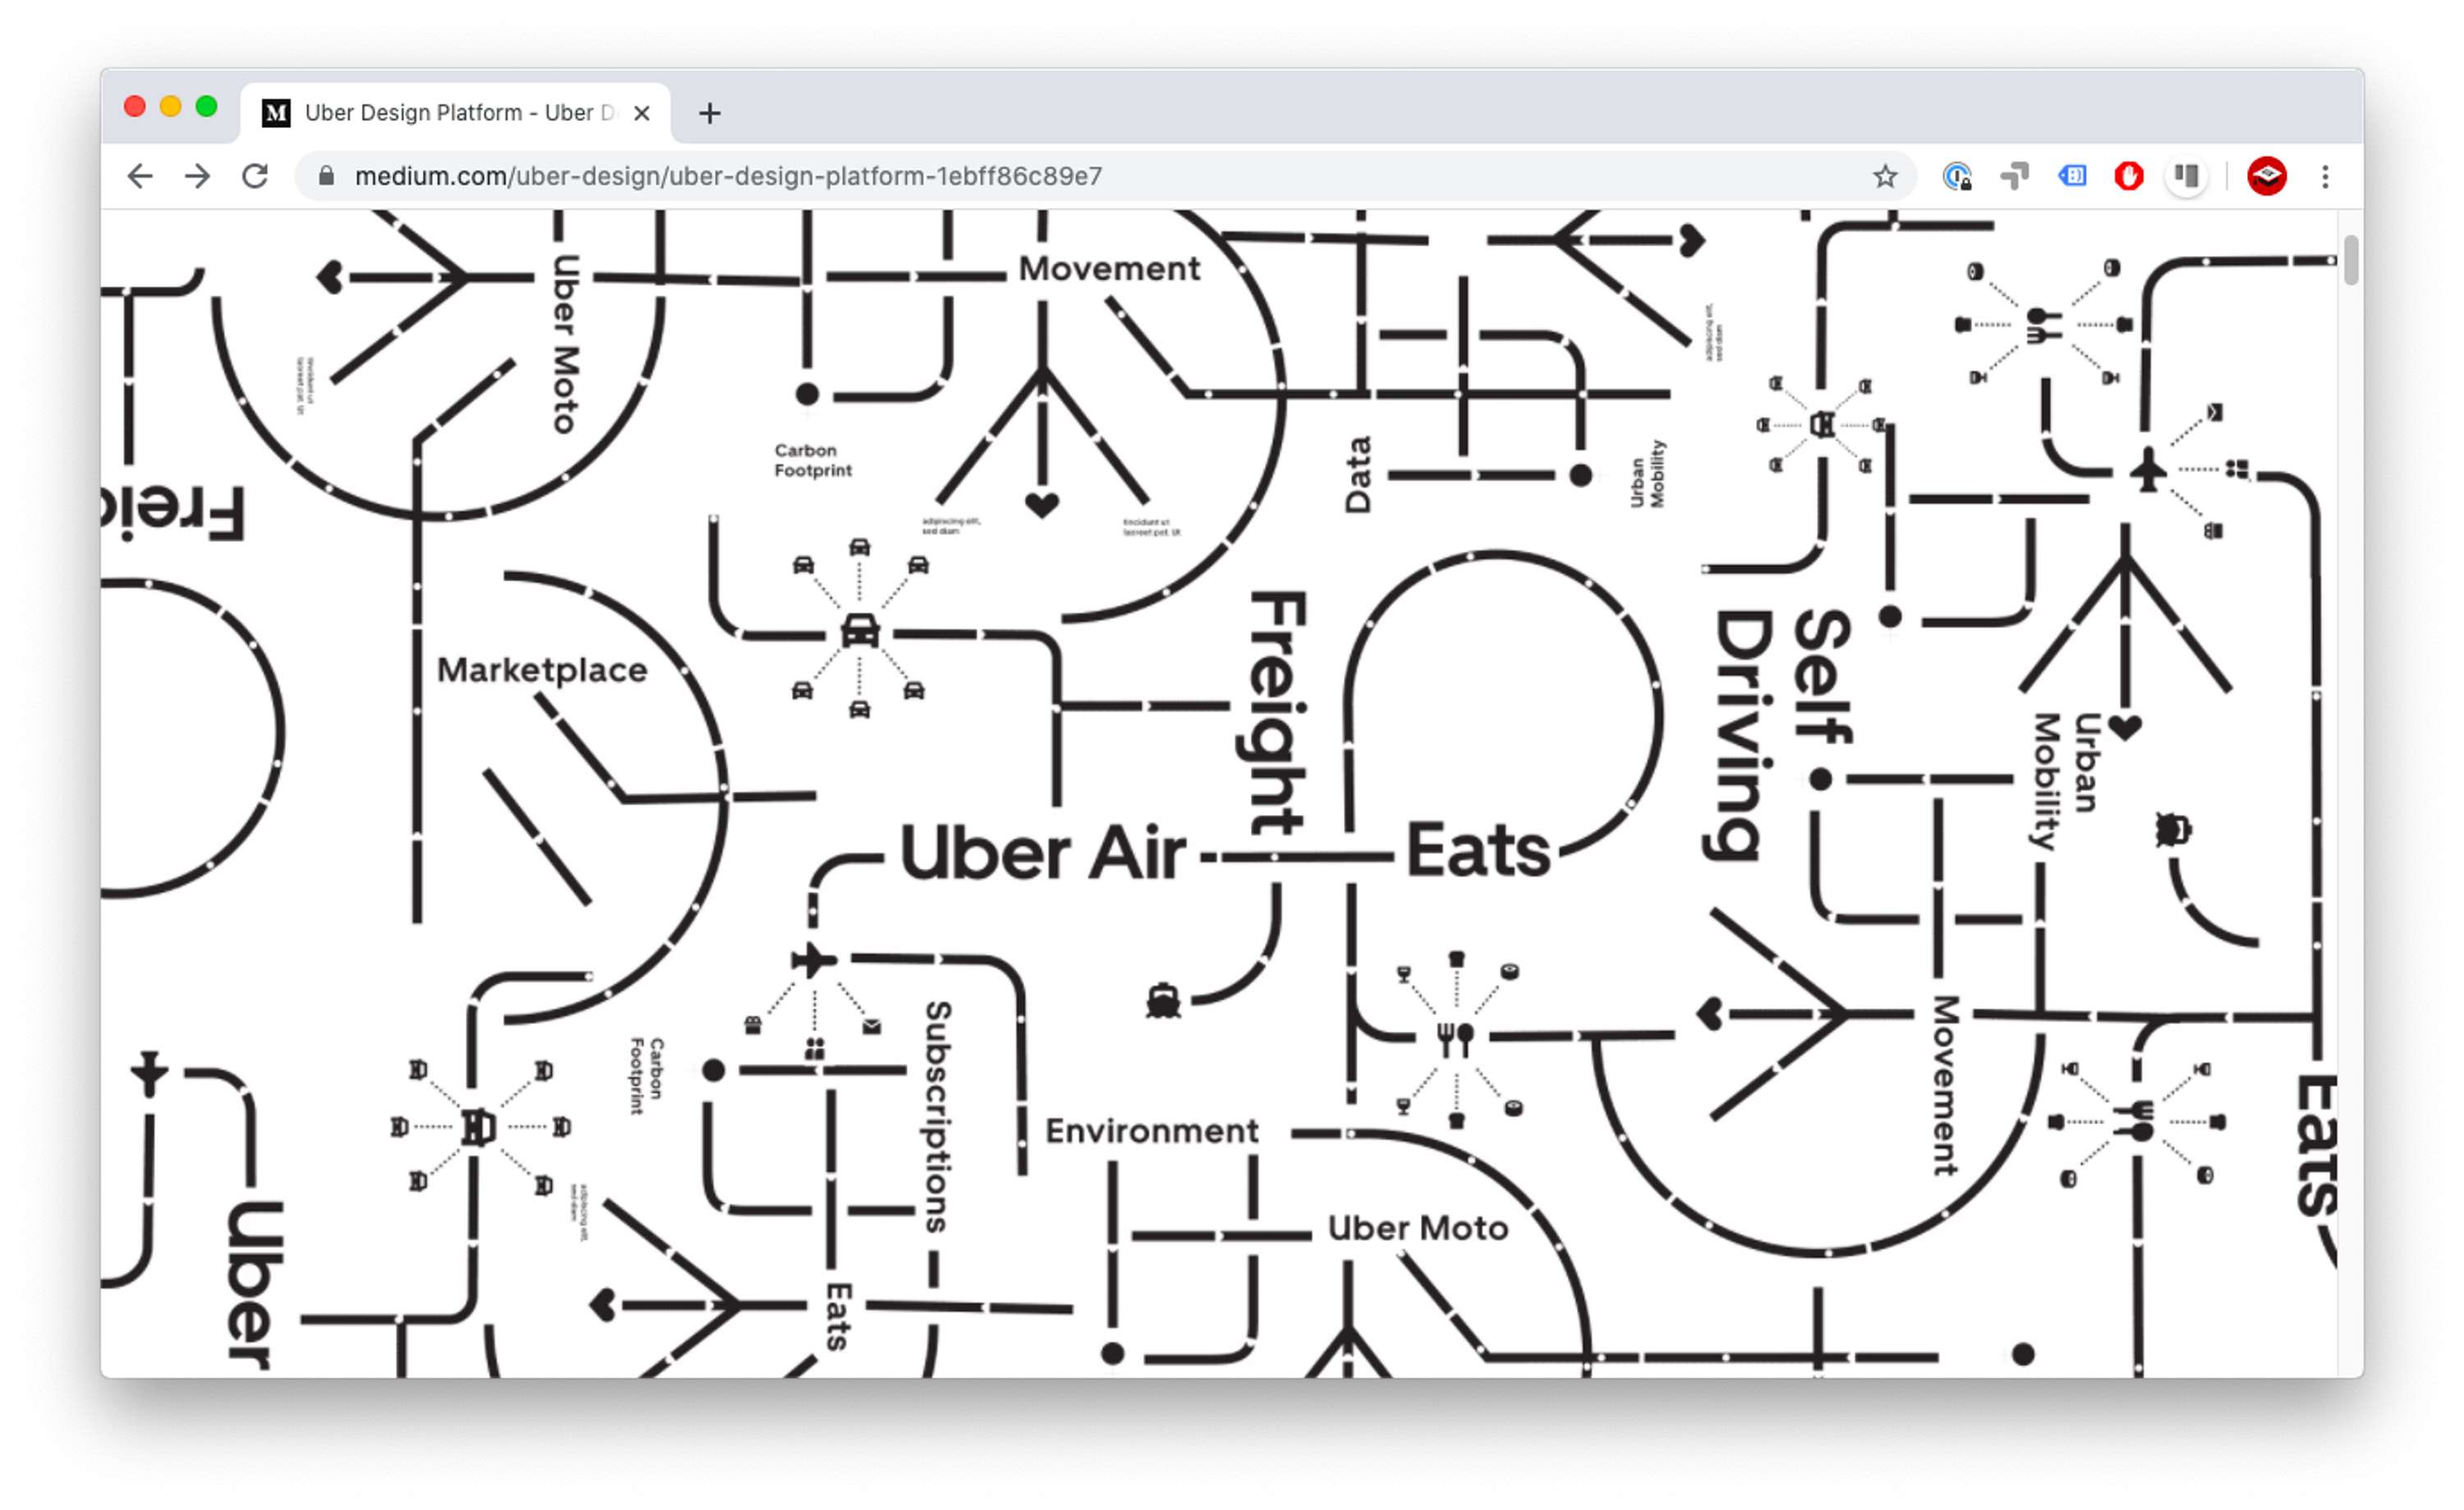Minimize window with the yellow button
This screenshot has height=1510, width=2464.
(x=171, y=107)
